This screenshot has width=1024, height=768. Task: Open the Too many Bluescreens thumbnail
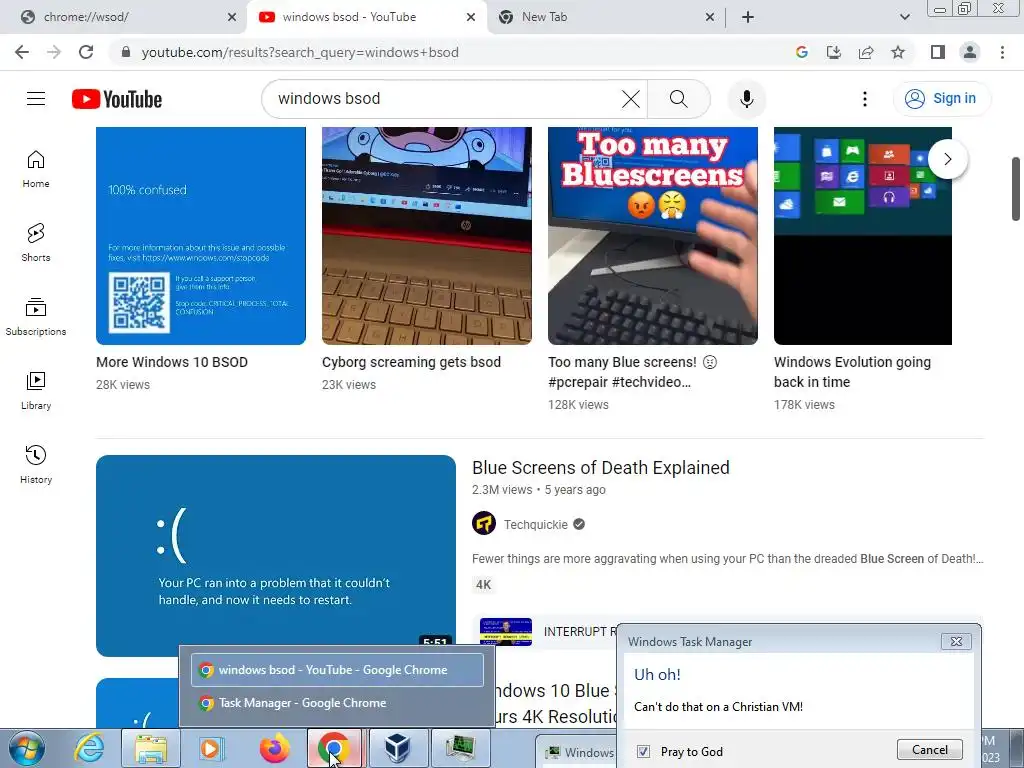[x=652, y=236]
